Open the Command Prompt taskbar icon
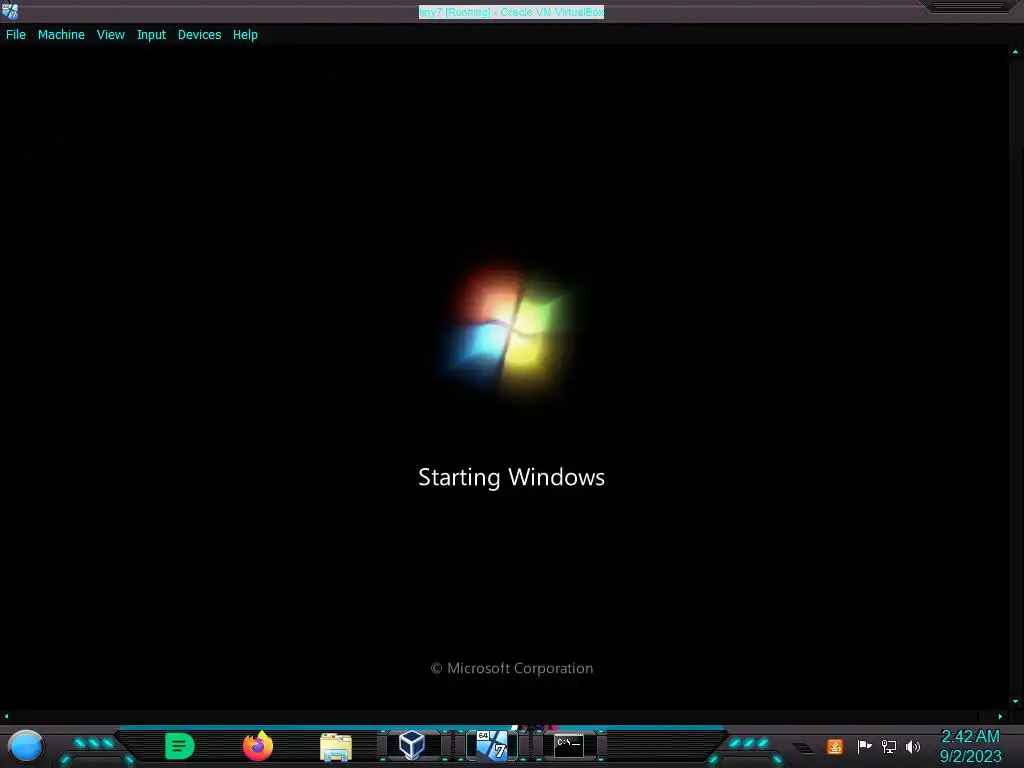Viewport: 1024px width, 768px height. [x=569, y=746]
